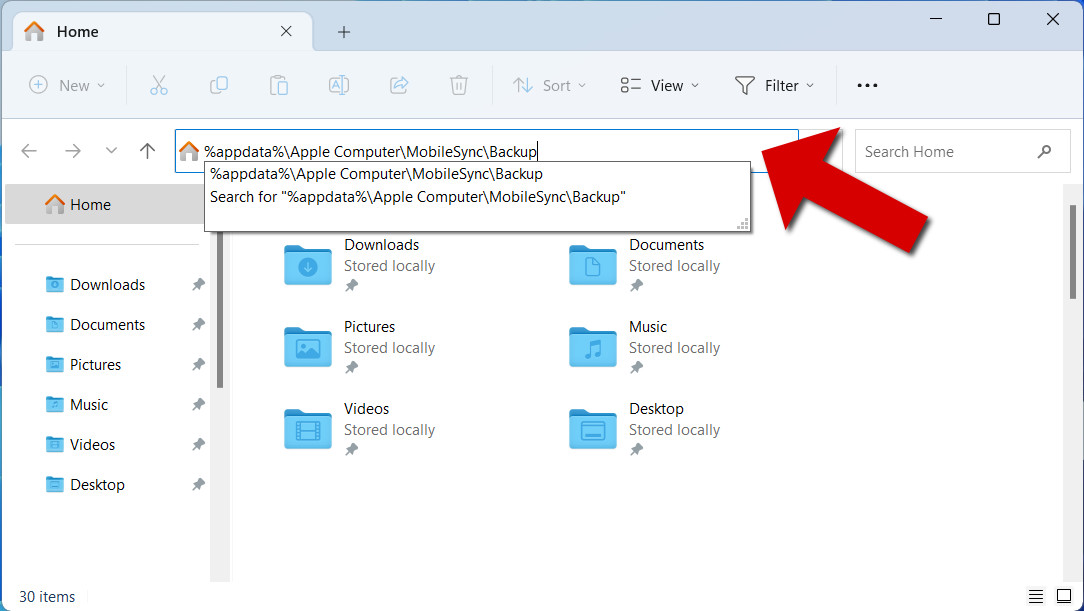1084x611 pixels.
Task: Minimize the File Explorer window
Action: tap(936, 19)
